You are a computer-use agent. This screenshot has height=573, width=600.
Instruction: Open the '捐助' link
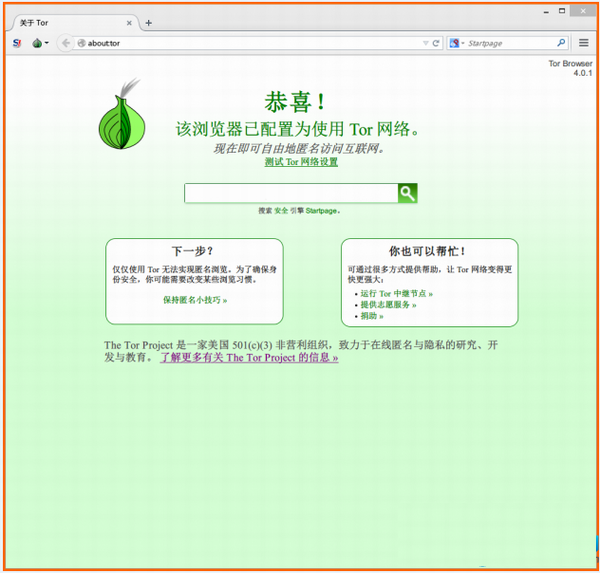pyautogui.click(x=372, y=316)
